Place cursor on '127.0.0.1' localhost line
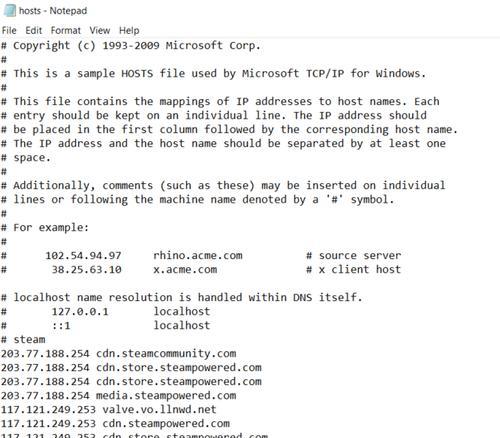The width and height of the screenshot is (500, 438). click(106, 311)
